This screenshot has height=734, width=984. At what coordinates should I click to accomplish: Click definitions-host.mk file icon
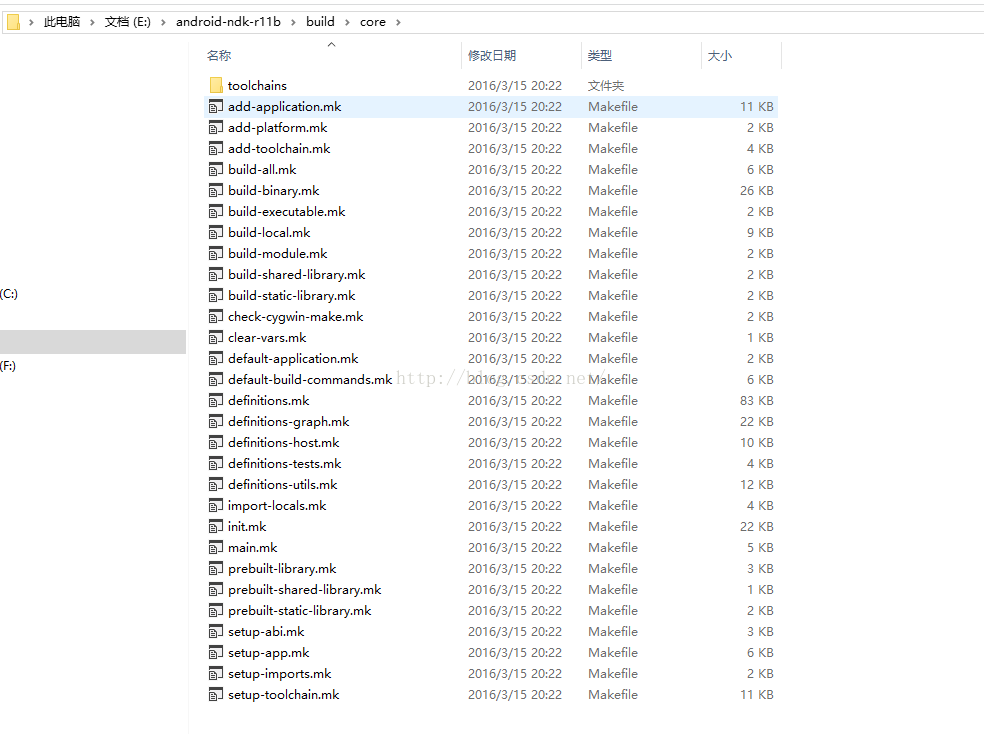coord(216,443)
